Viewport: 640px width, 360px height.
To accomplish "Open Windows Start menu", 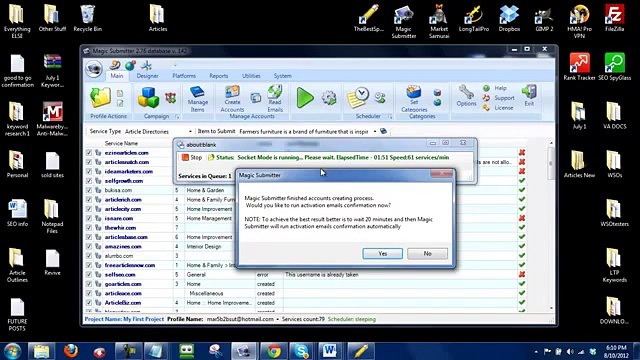I will point(12,351).
